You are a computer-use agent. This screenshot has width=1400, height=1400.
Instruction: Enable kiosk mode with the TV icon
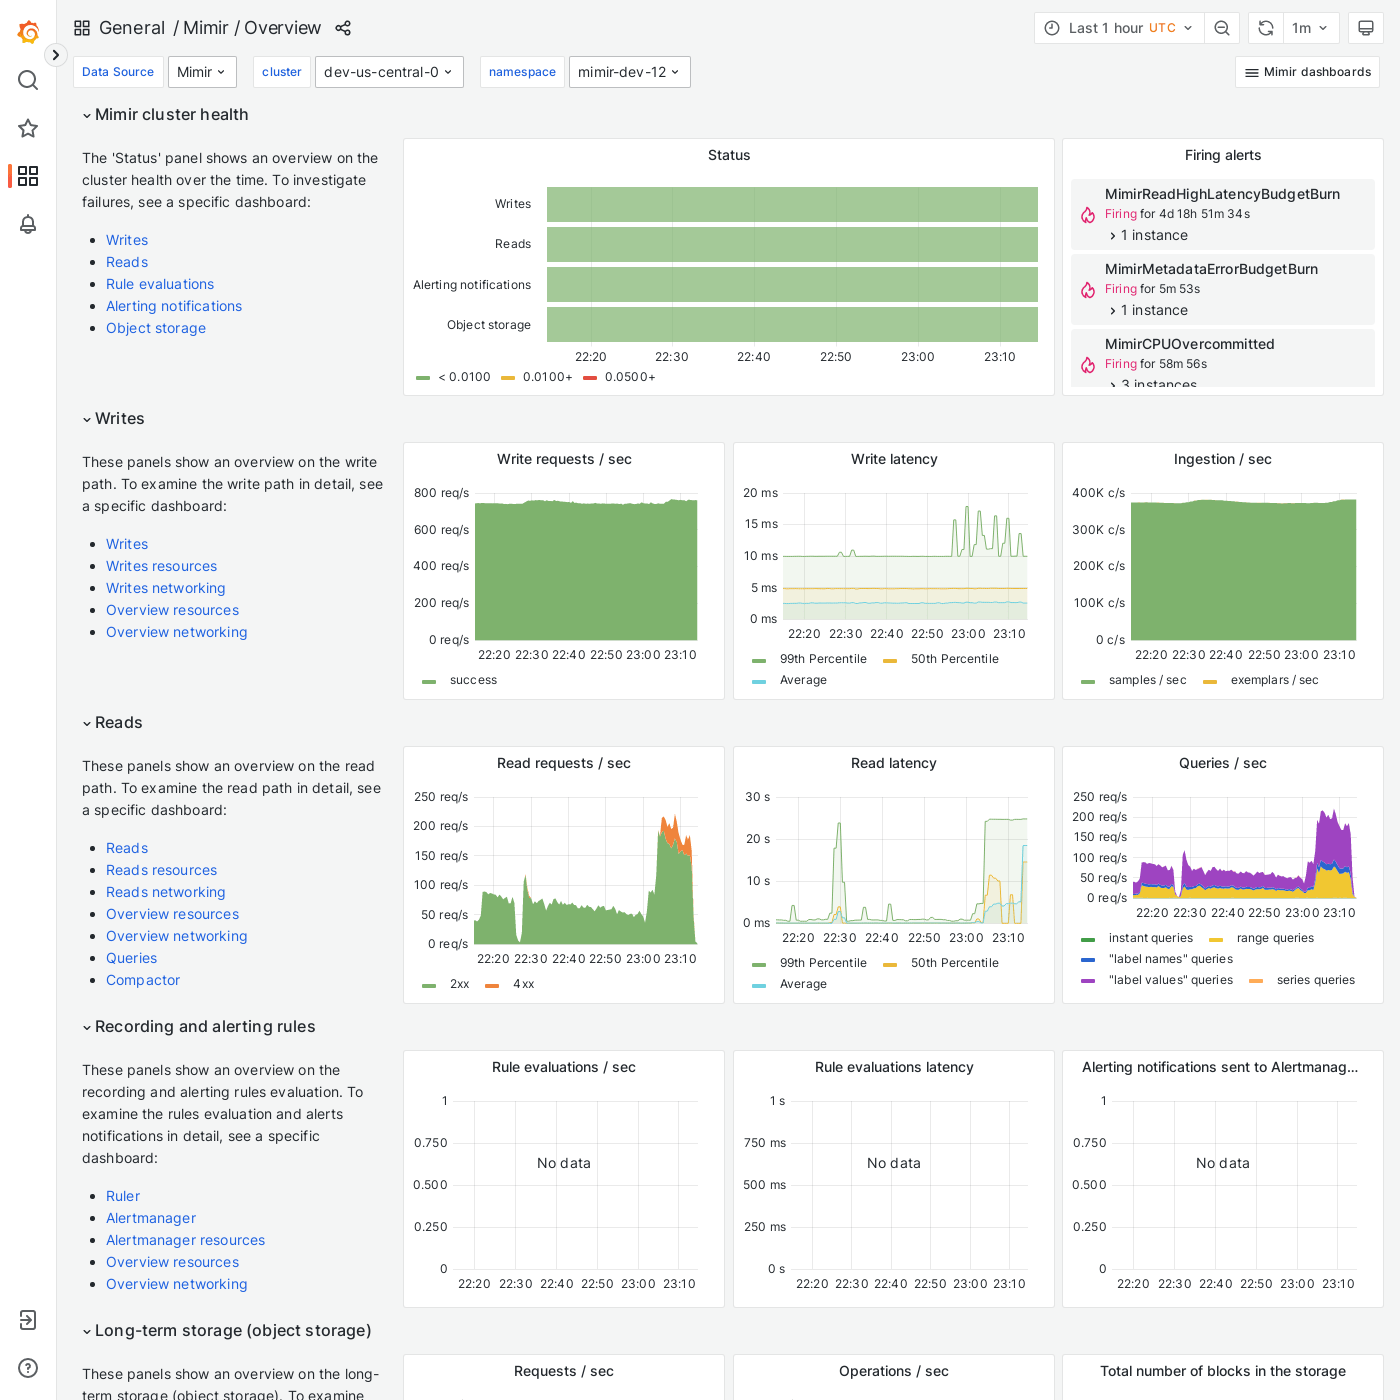tap(1366, 28)
